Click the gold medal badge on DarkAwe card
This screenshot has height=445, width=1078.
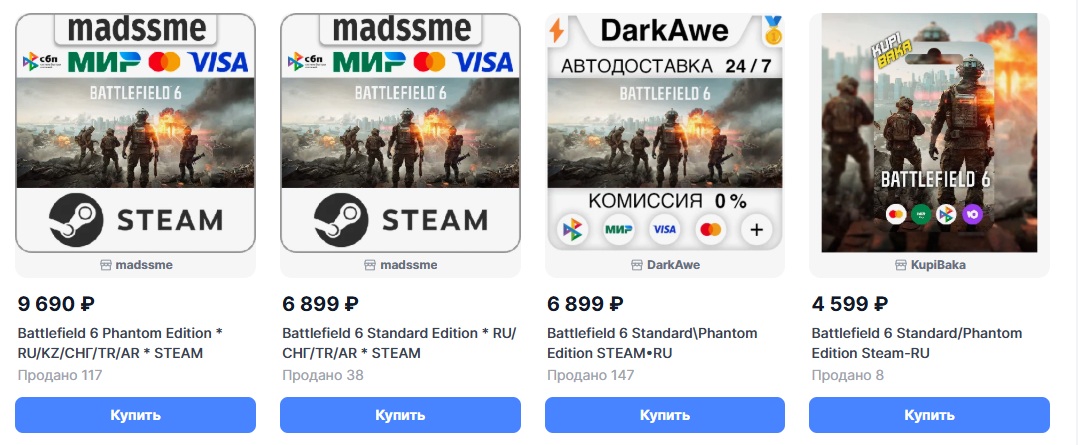tap(772, 30)
